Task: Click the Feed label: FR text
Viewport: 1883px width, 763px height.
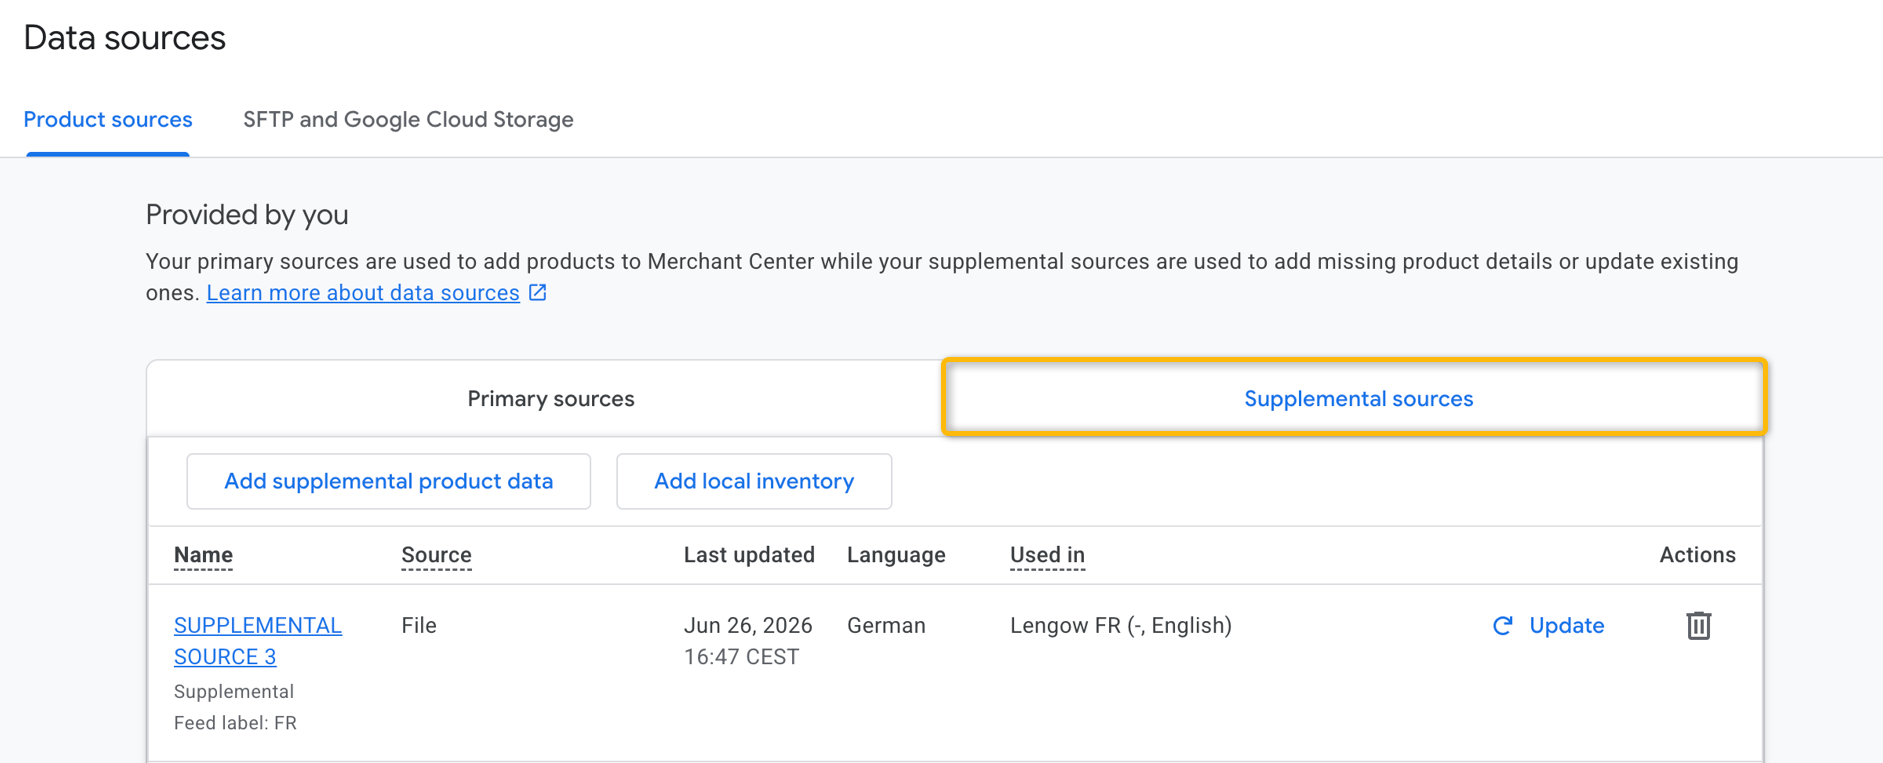Action: 235,723
